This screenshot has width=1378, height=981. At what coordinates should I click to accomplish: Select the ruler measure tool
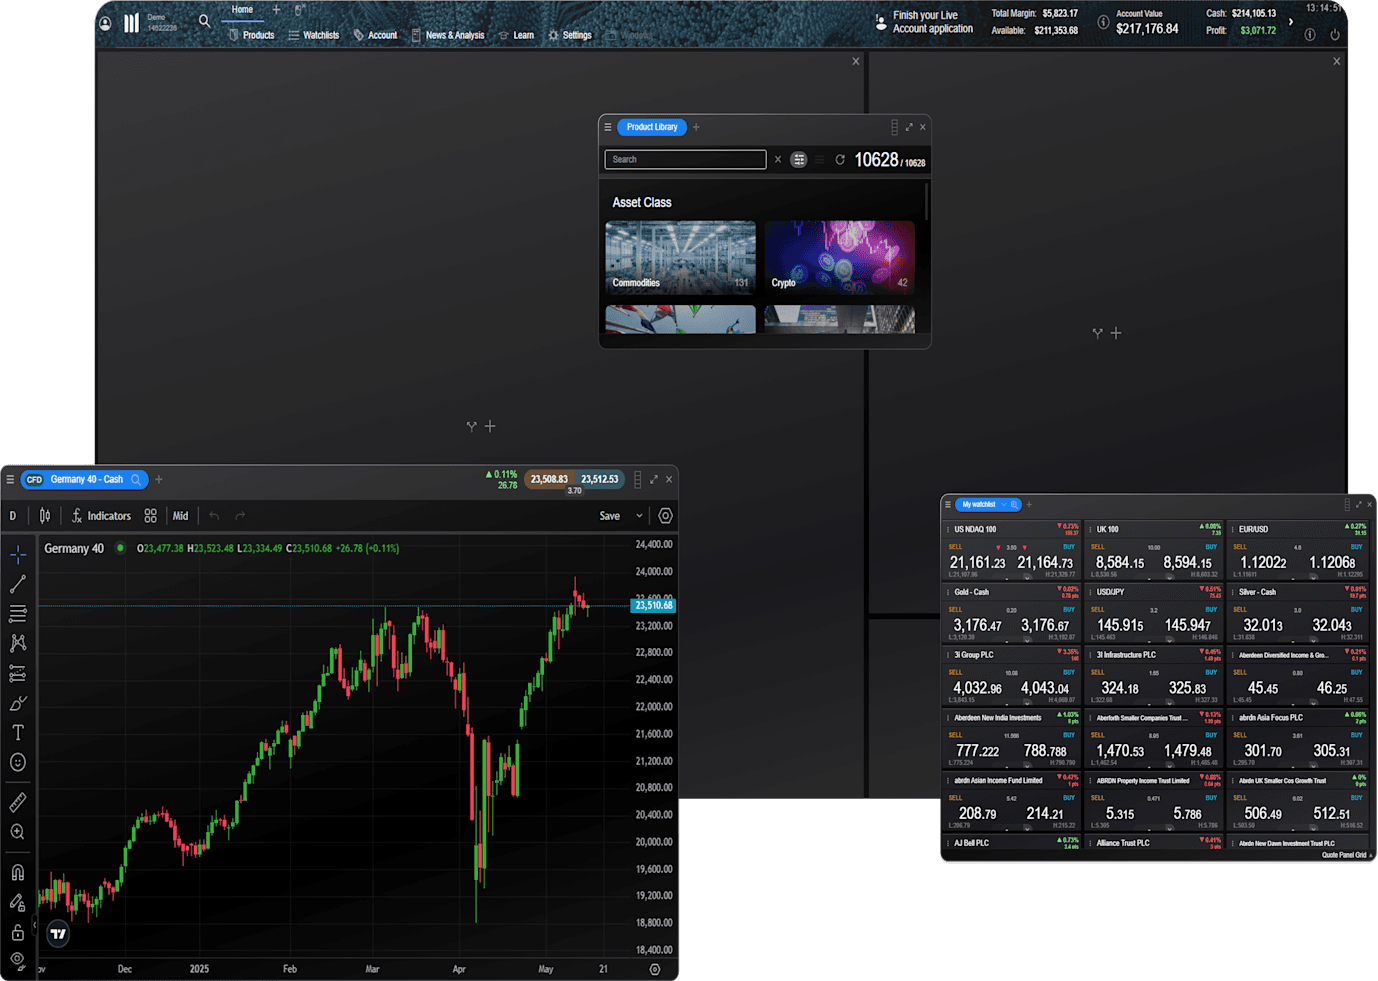tap(18, 802)
